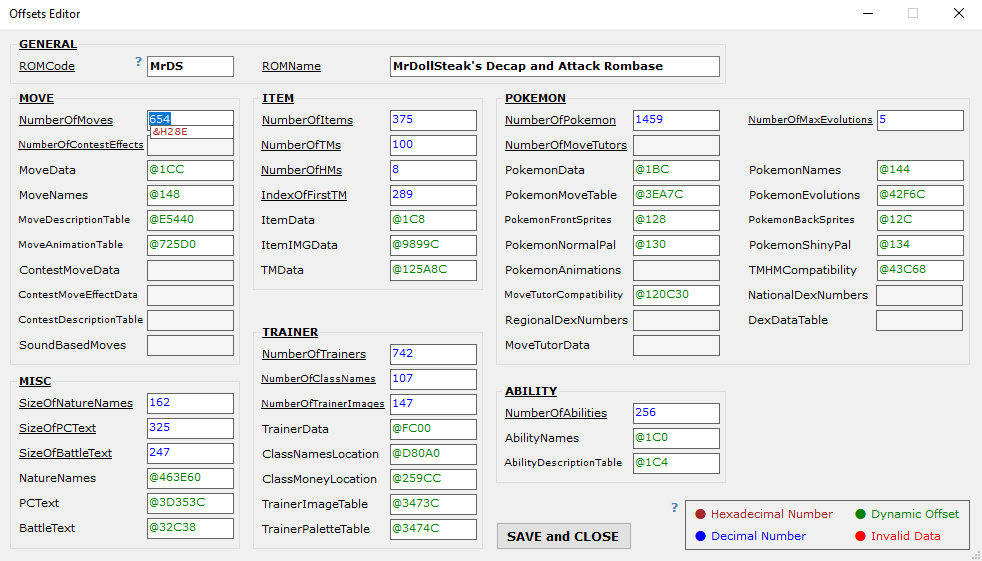Click the NumberOfMoves underlined label
This screenshot has width=982, height=561.
coord(66,120)
